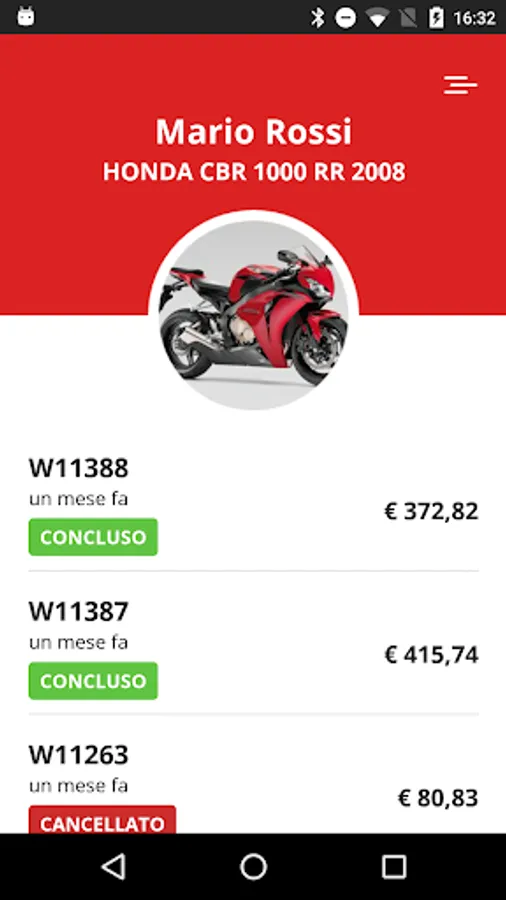Viewport: 506px width, 900px height.
Task: Select the € 372,82 amount
Action: [x=431, y=511]
